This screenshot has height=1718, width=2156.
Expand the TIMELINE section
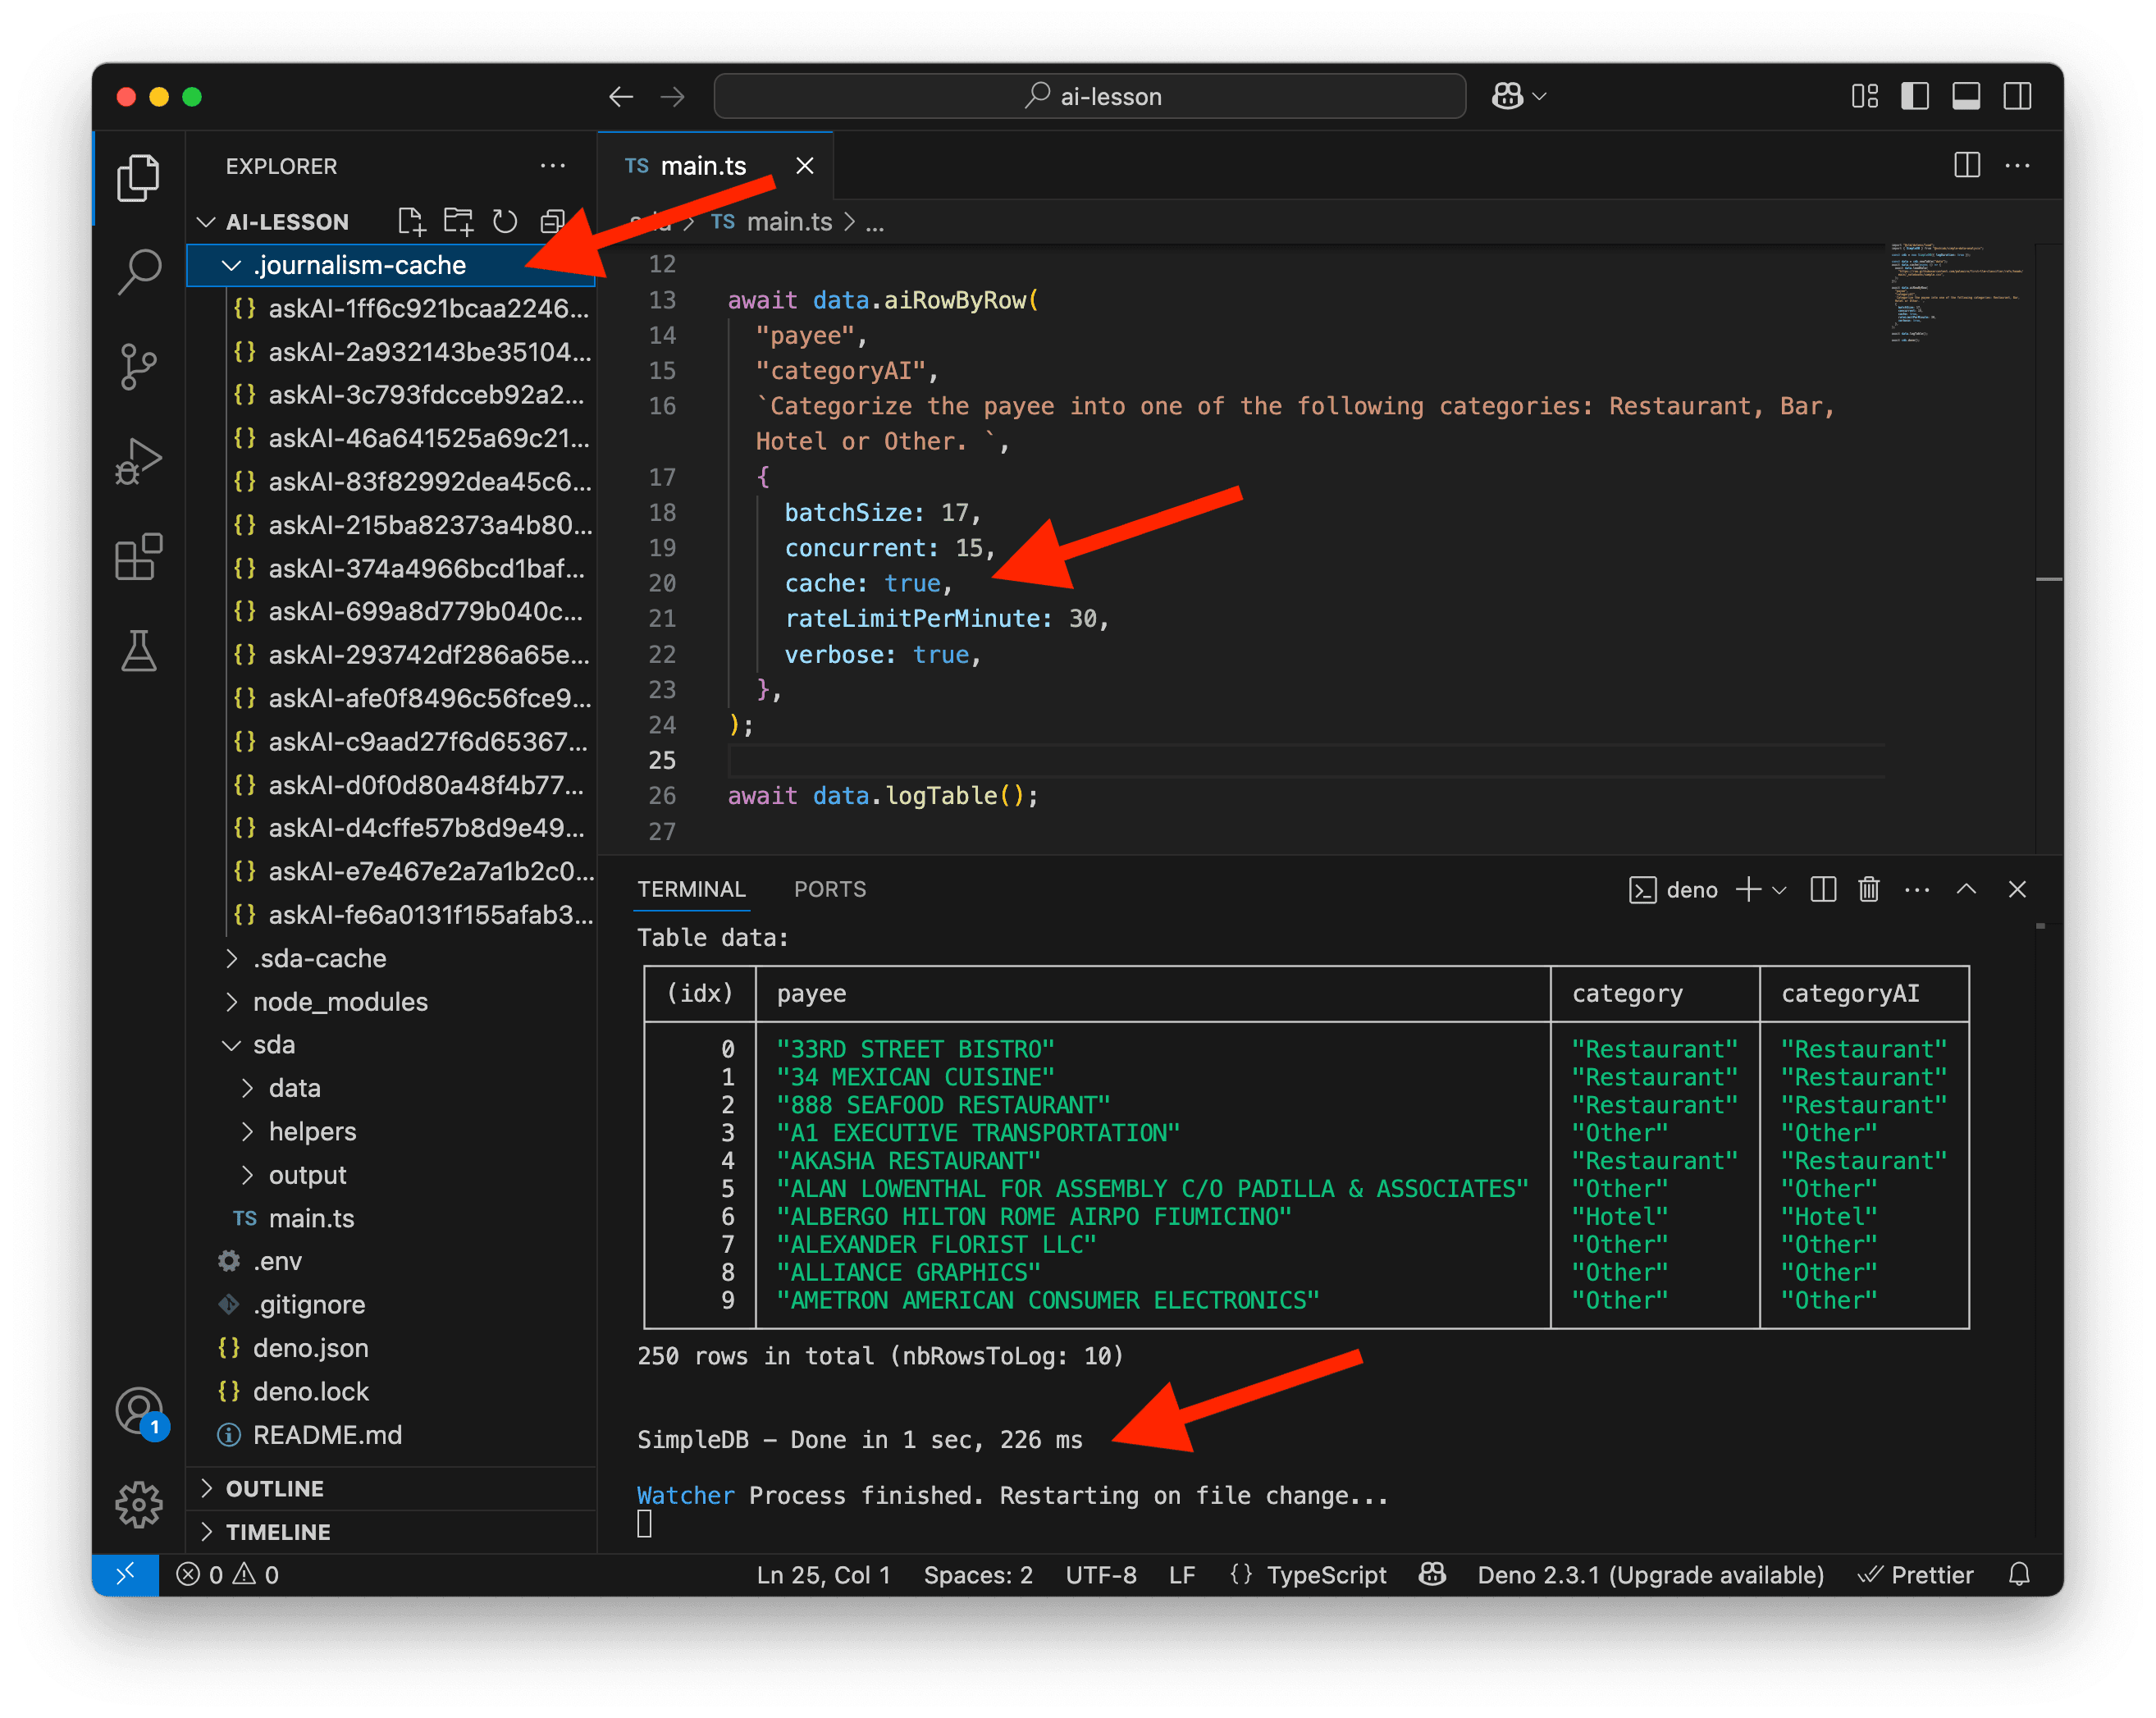(x=391, y=1531)
